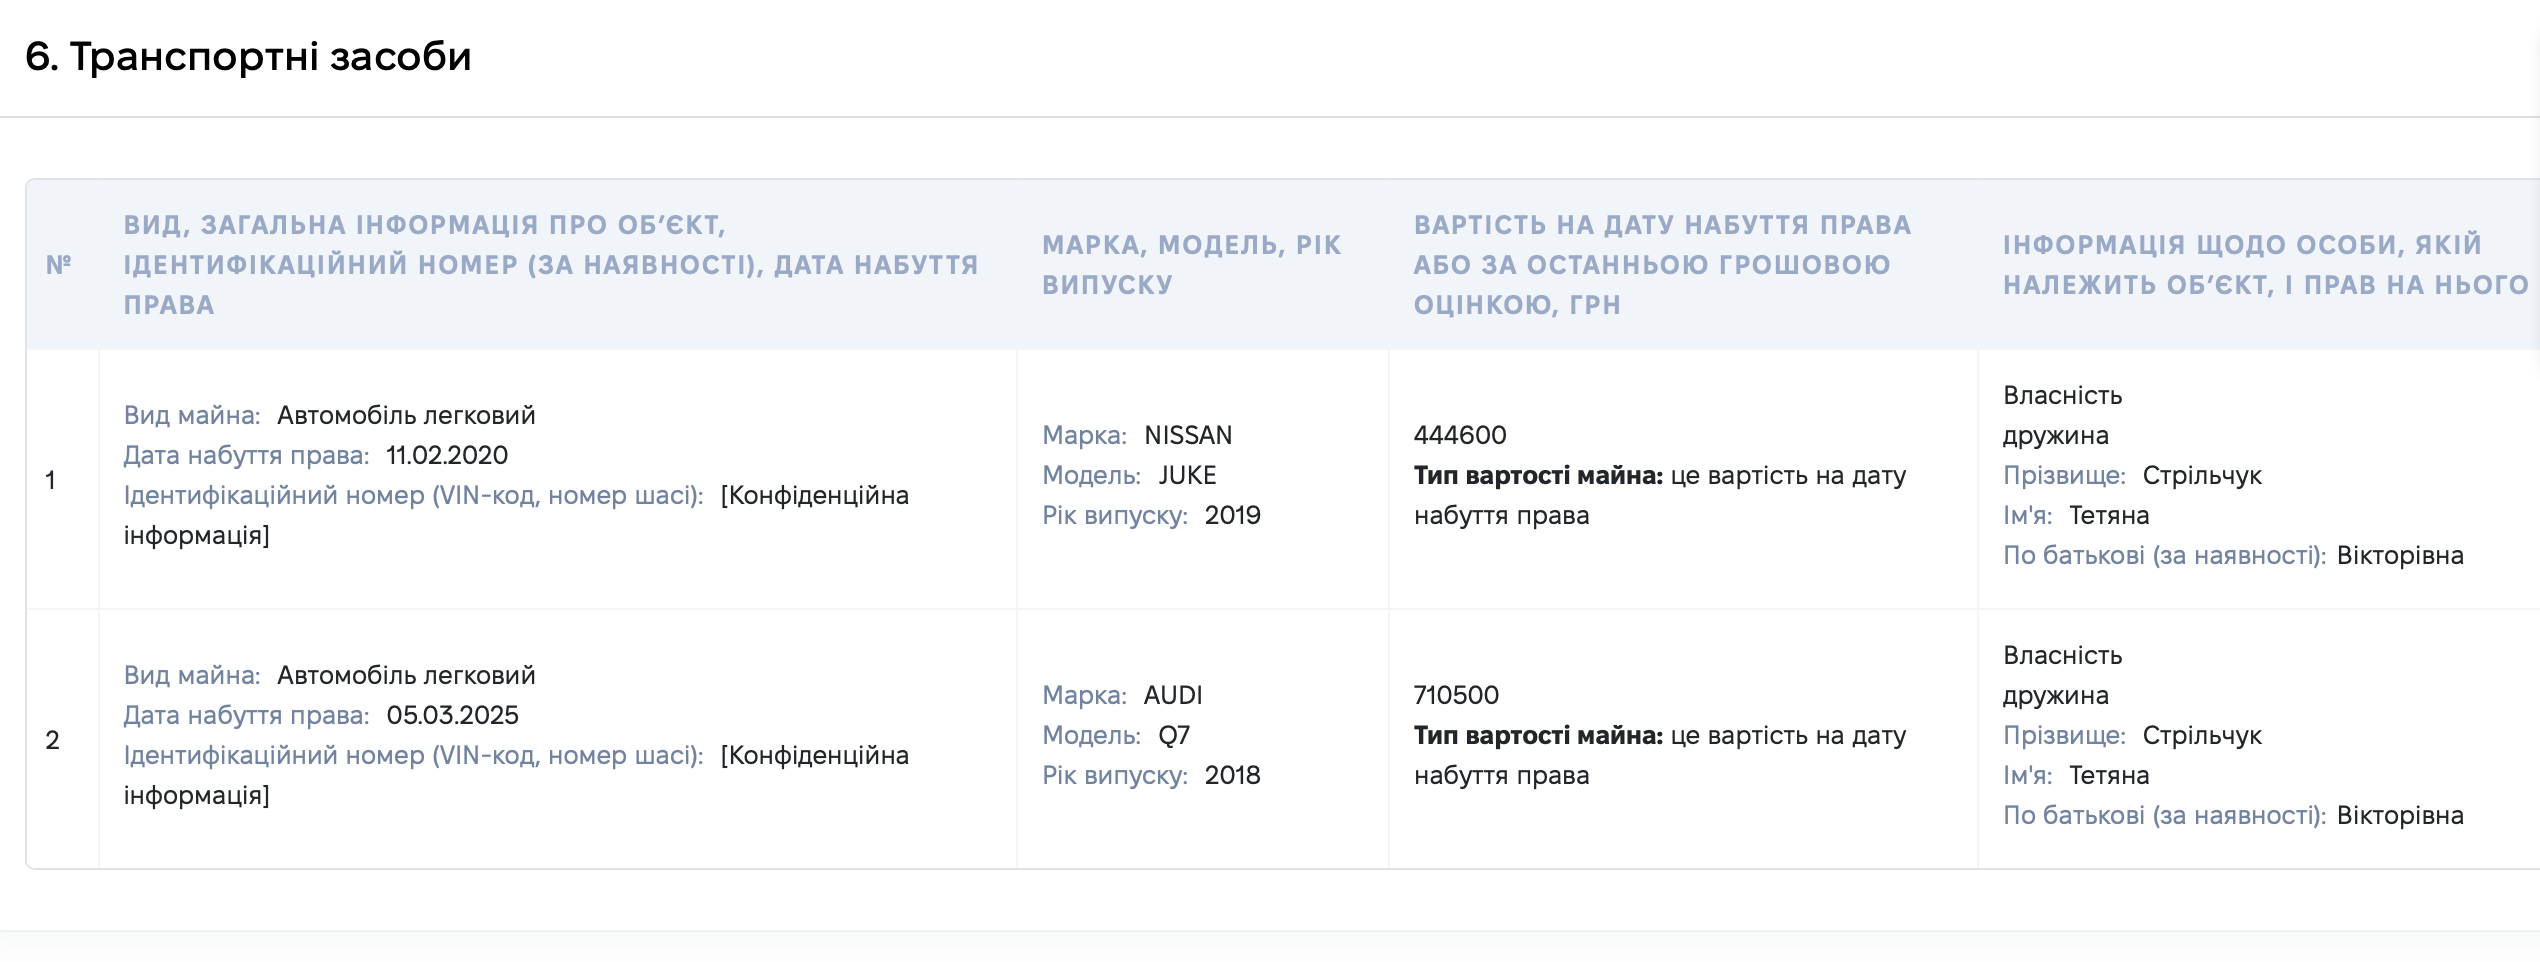
Task: Click the production year 2018
Action: click(x=1232, y=775)
